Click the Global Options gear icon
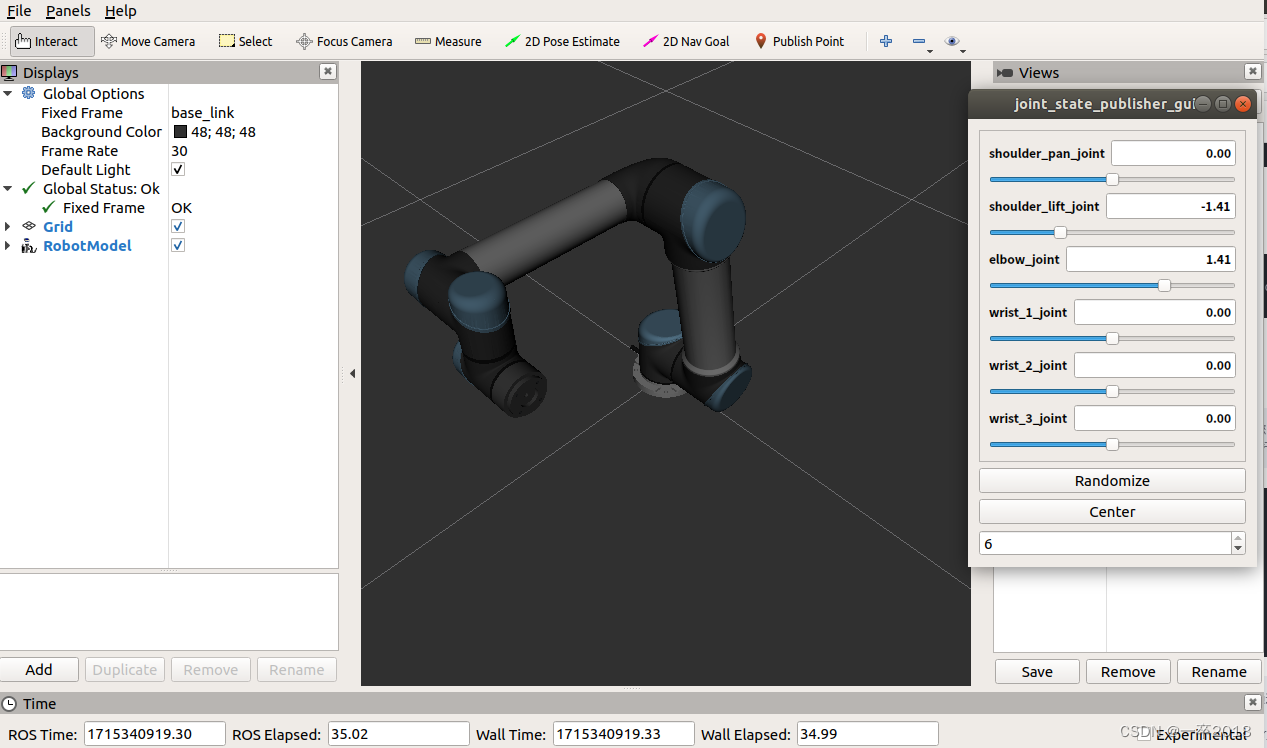1267x748 pixels. click(28, 93)
